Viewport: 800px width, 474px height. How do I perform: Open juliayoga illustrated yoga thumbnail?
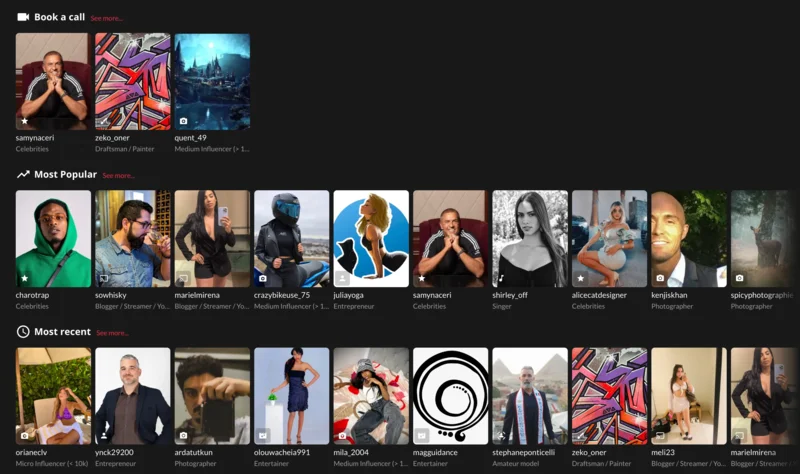pyautogui.click(x=371, y=239)
